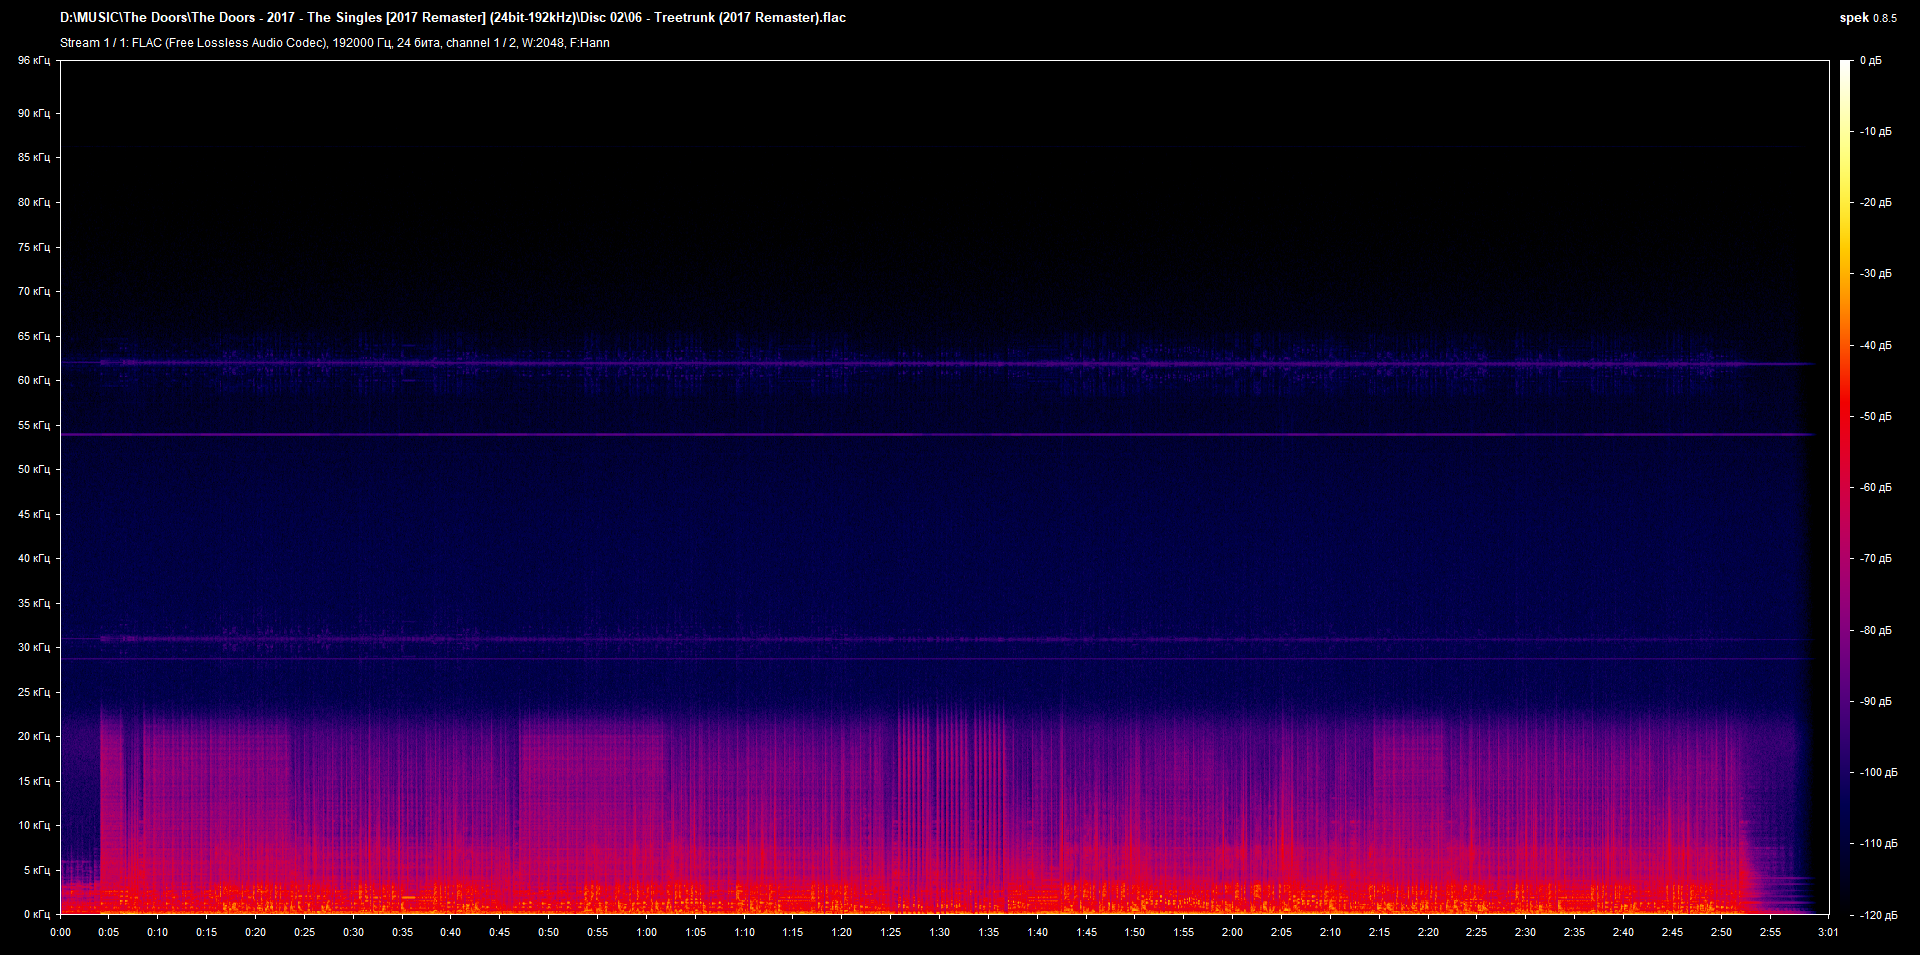Click the 0:00 start time label
The height and width of the screenshot is (955, 1920).
[60, 932]
